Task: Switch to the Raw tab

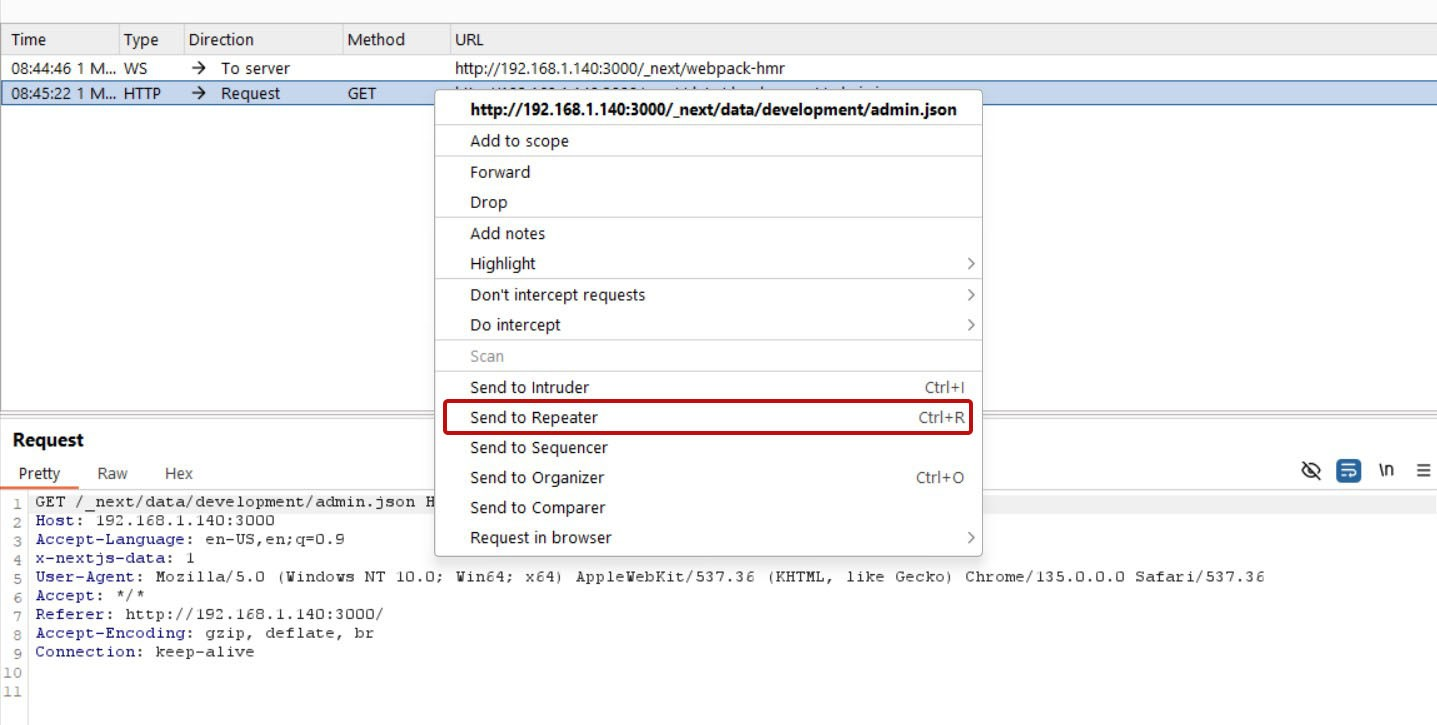Action: tap(112, 474)
